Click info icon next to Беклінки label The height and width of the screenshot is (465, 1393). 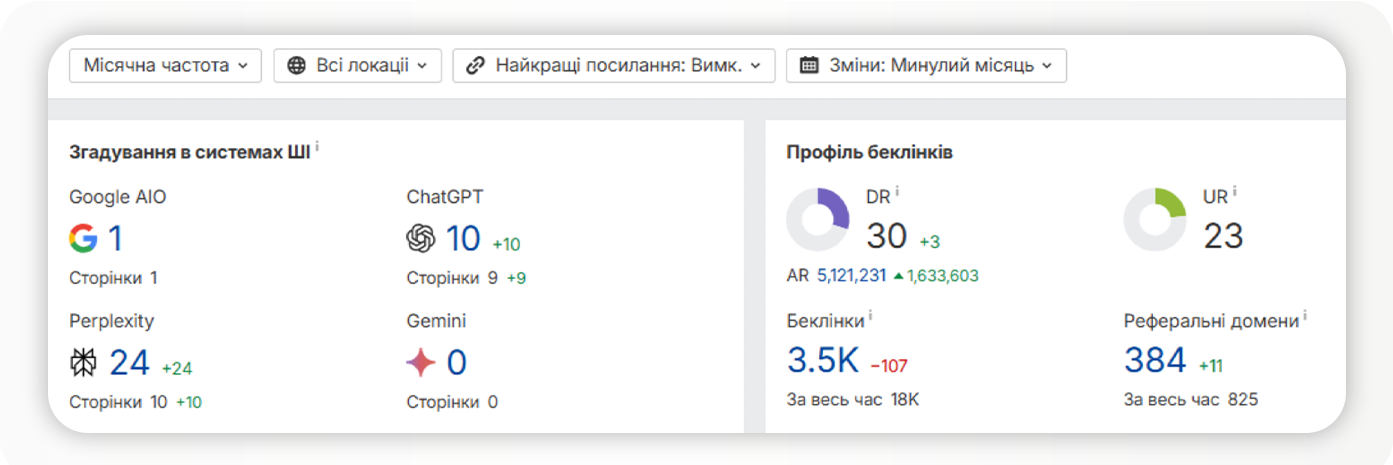870,316
